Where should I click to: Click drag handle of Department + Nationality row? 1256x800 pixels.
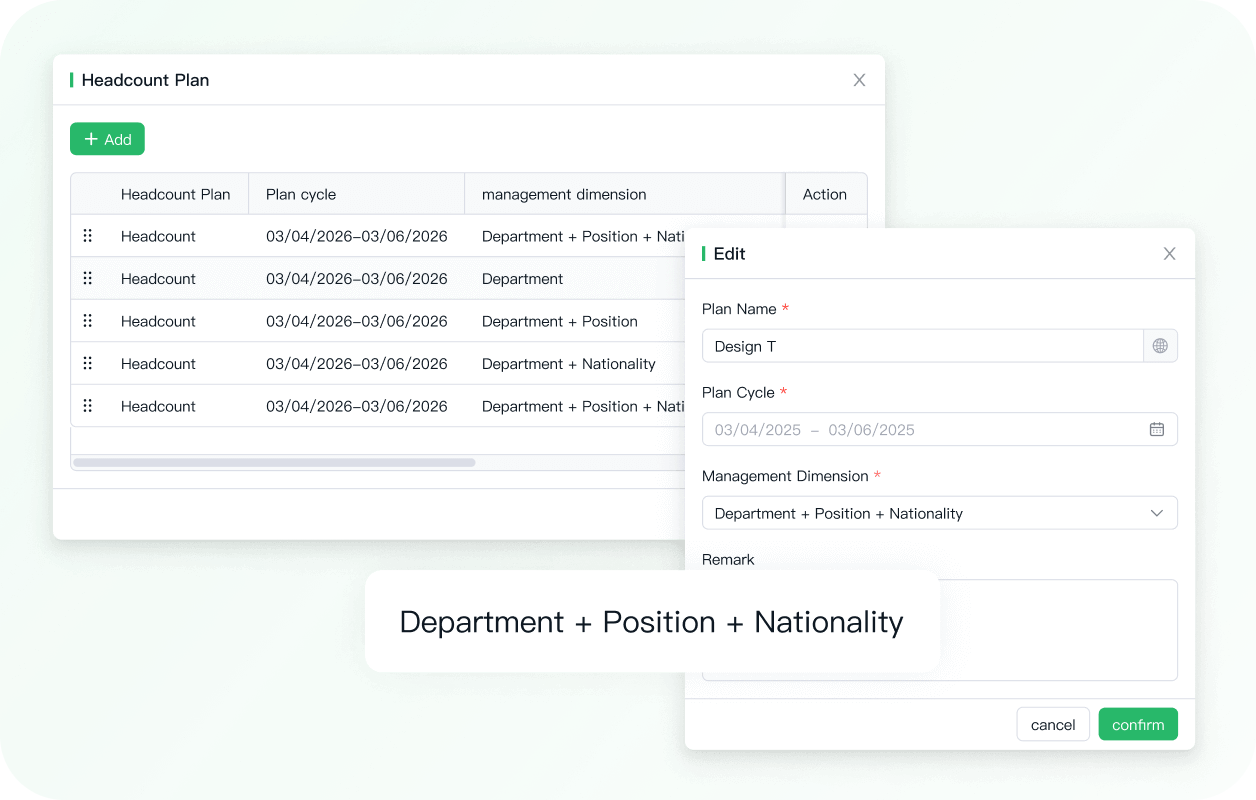[x=88, y=364]
